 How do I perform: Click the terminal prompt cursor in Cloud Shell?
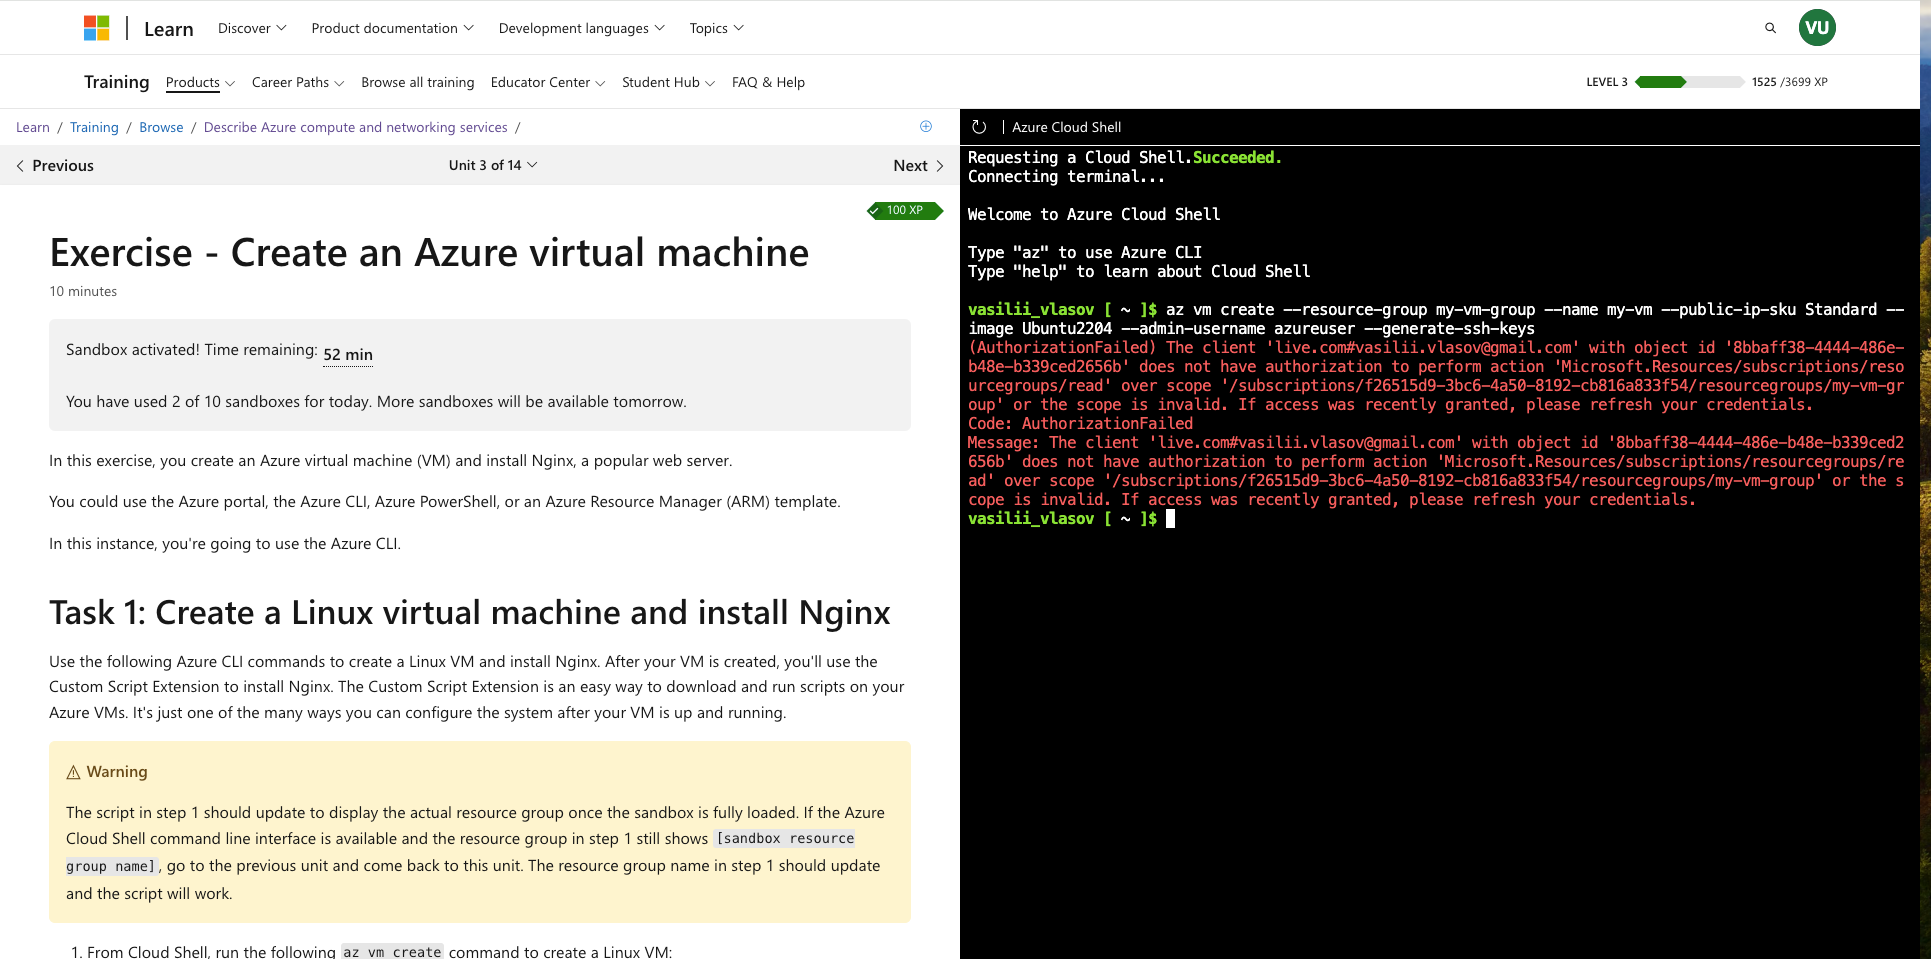click(1170, 518)
